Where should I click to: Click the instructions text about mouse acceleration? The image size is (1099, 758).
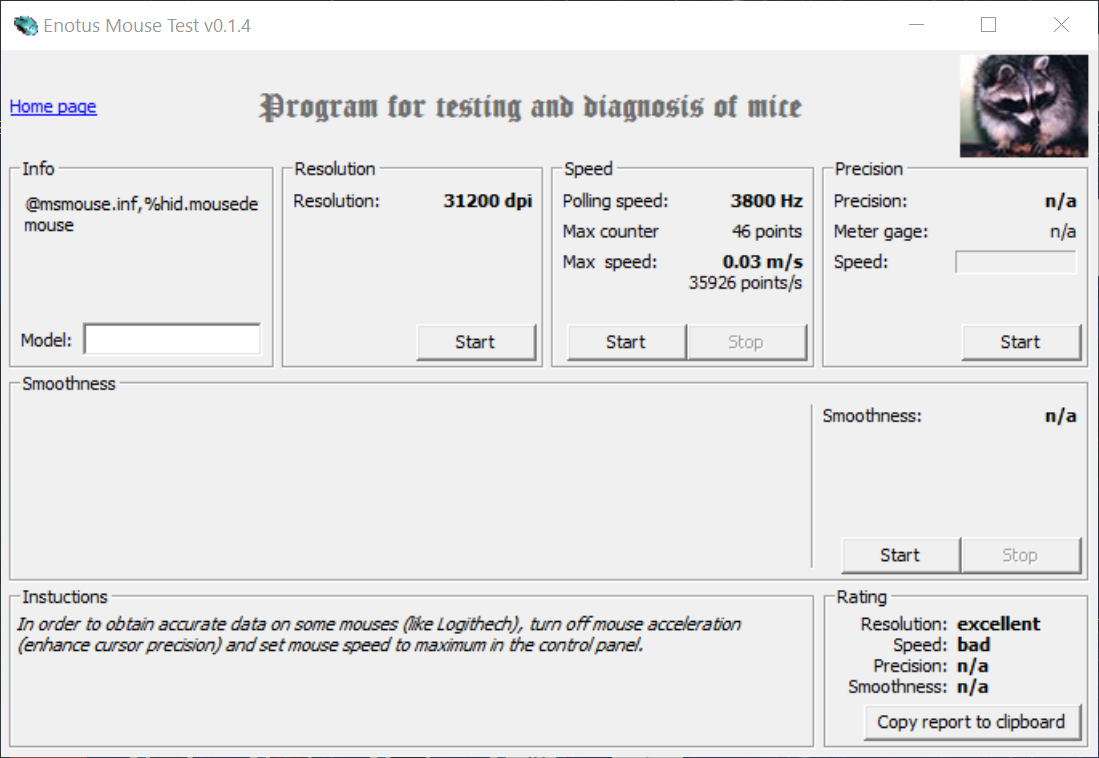click(379, 635)
